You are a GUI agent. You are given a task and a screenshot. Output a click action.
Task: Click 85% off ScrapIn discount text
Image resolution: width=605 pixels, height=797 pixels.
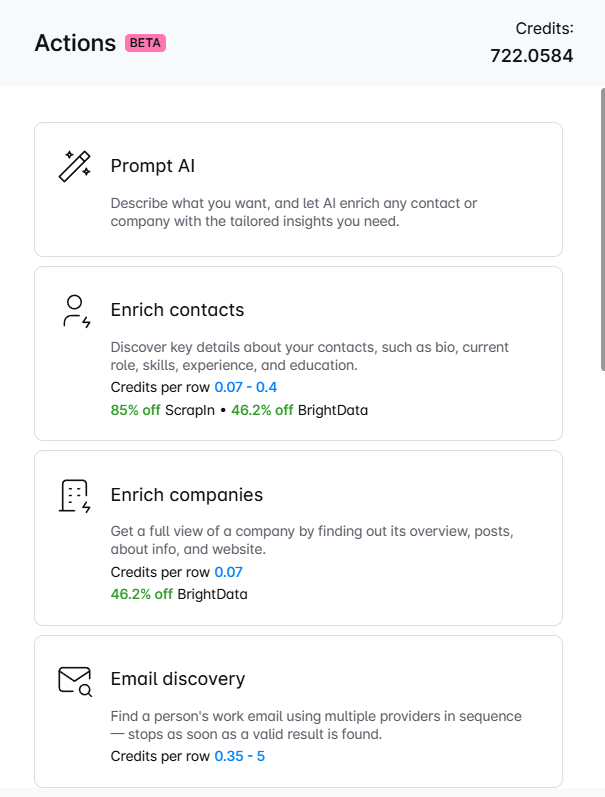click(x=163, y=410)
